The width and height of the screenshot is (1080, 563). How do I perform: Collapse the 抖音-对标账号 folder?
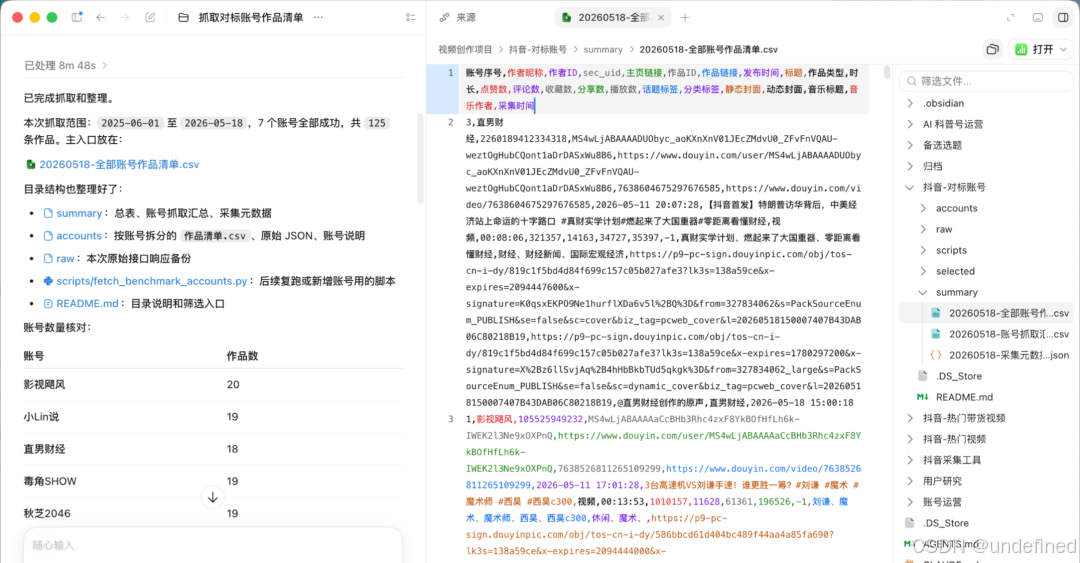910,187
